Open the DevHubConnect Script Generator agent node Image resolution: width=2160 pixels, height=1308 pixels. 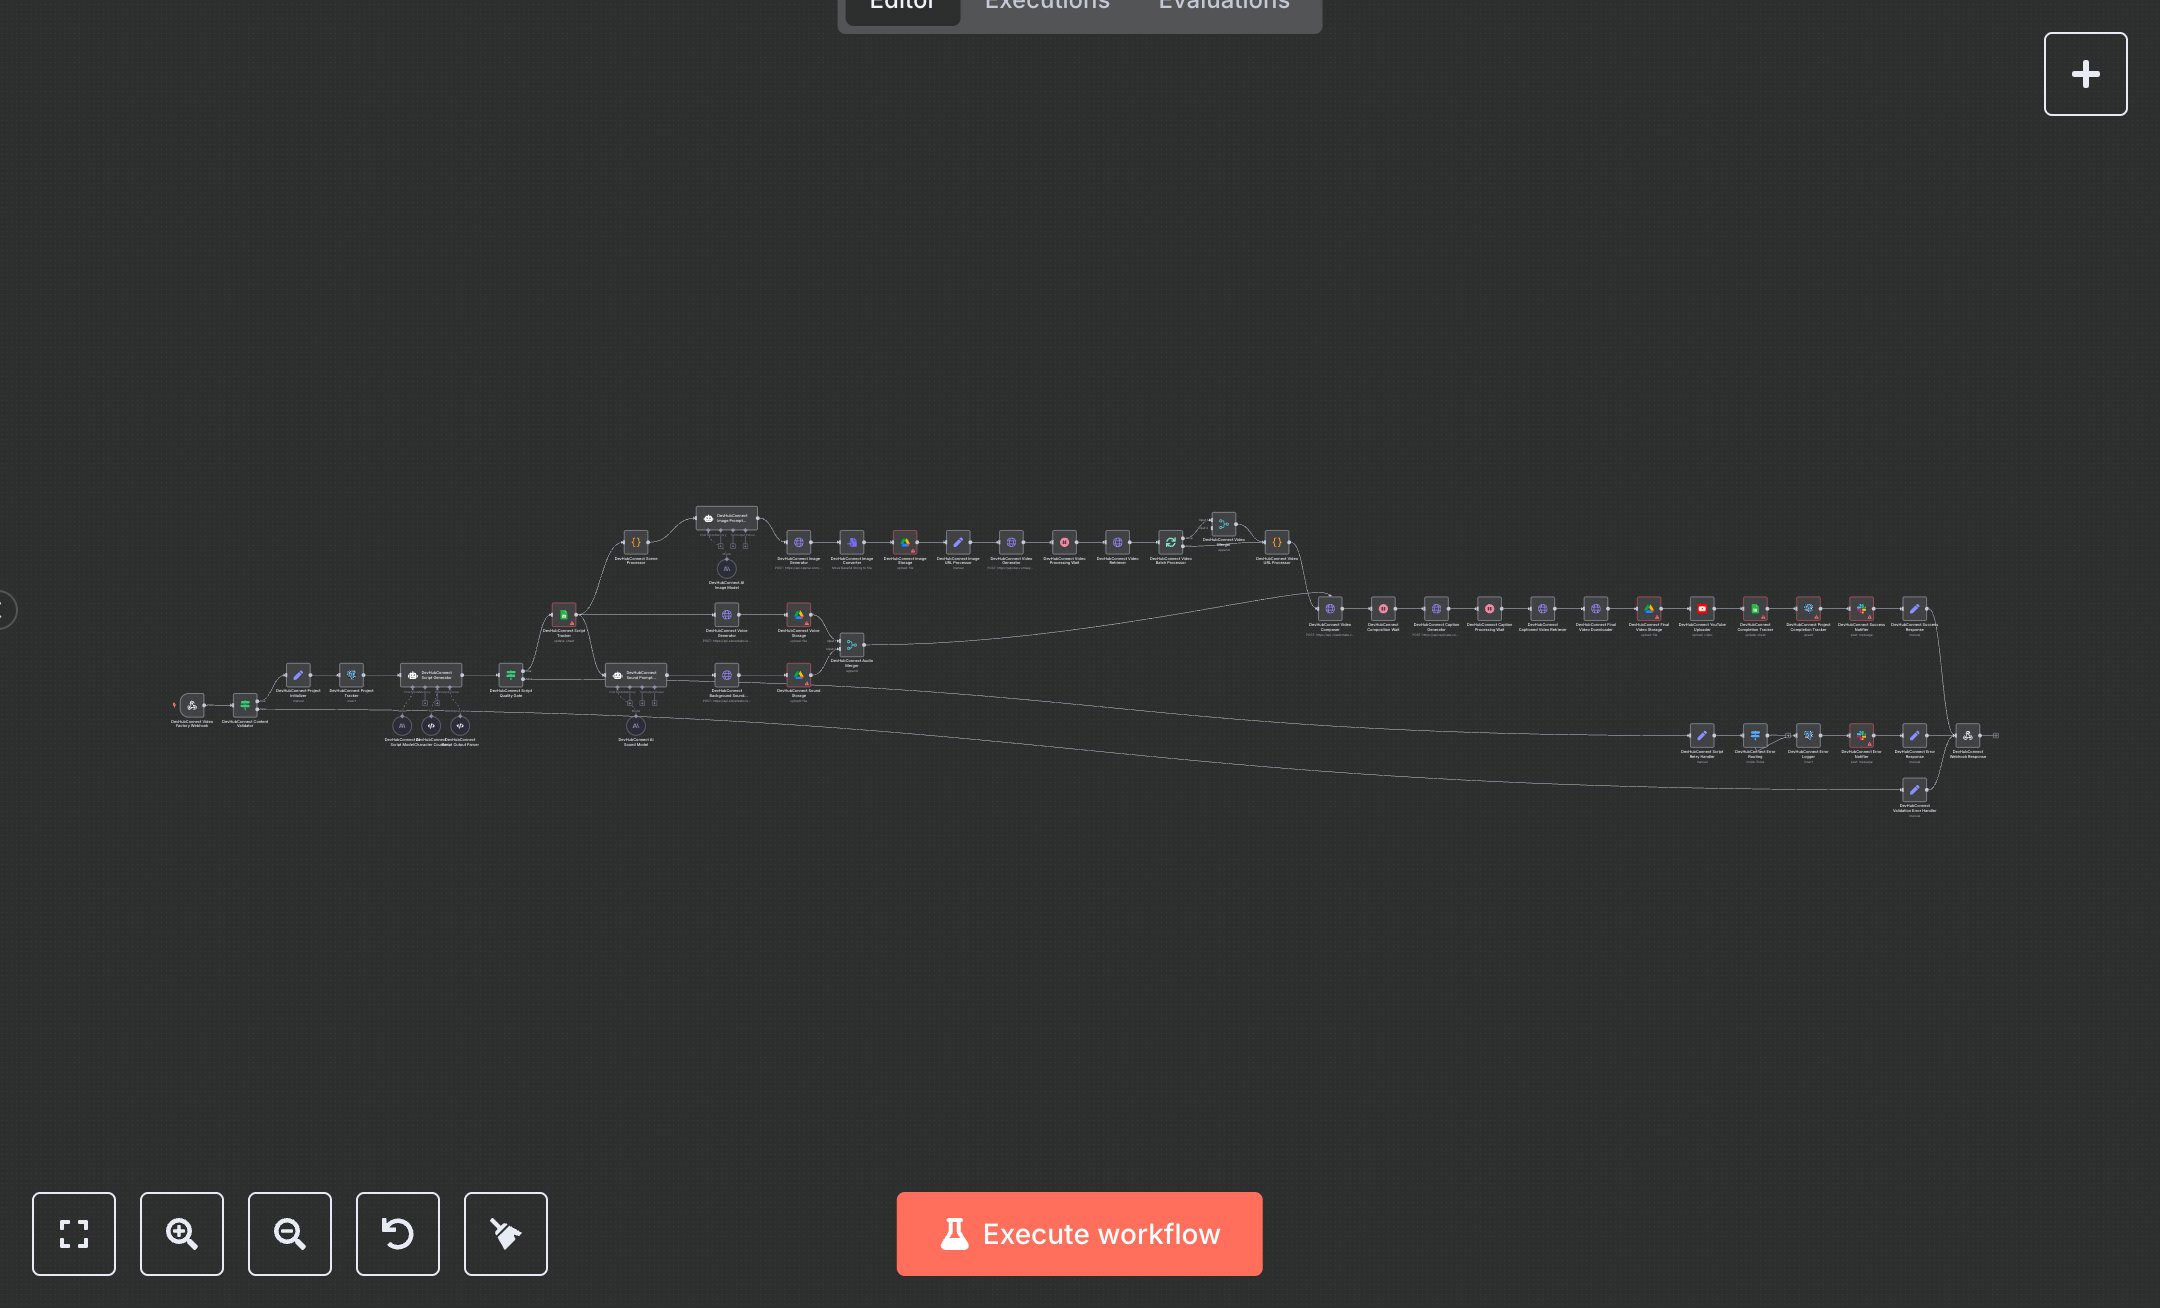click(429, 675)
